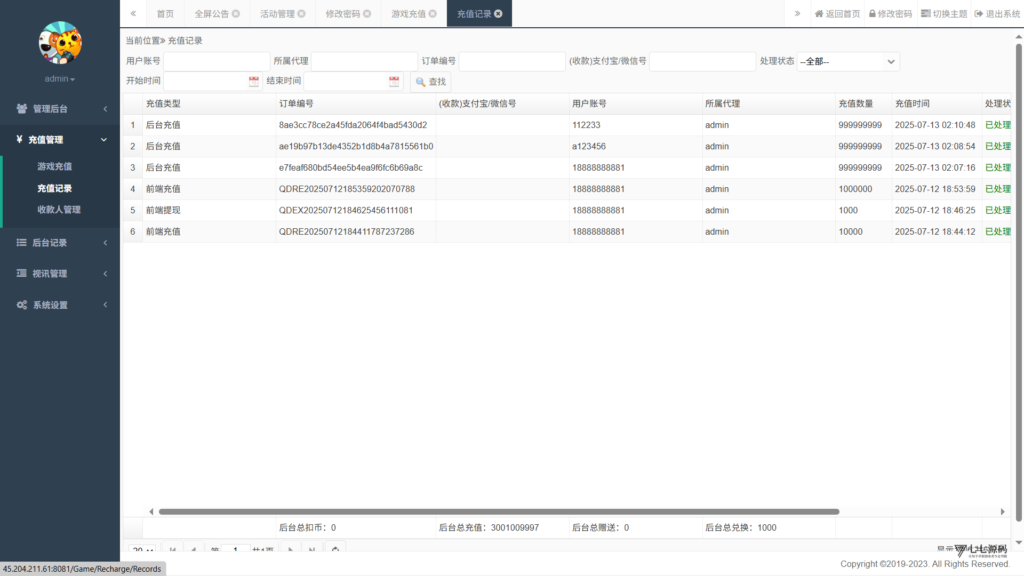Viewport: 1024px width, 576px height.
Task: Click 返回首页 home link in top bar
Action: (x=837, y=14)
